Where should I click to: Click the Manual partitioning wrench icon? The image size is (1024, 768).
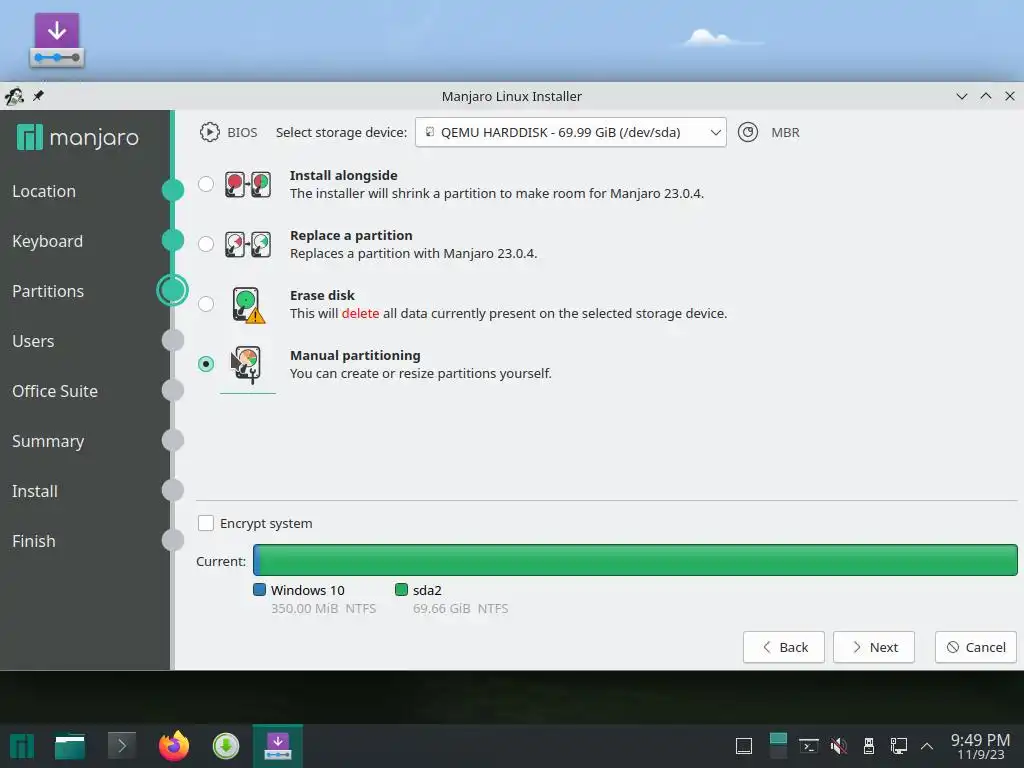click(x=247, y=364)
